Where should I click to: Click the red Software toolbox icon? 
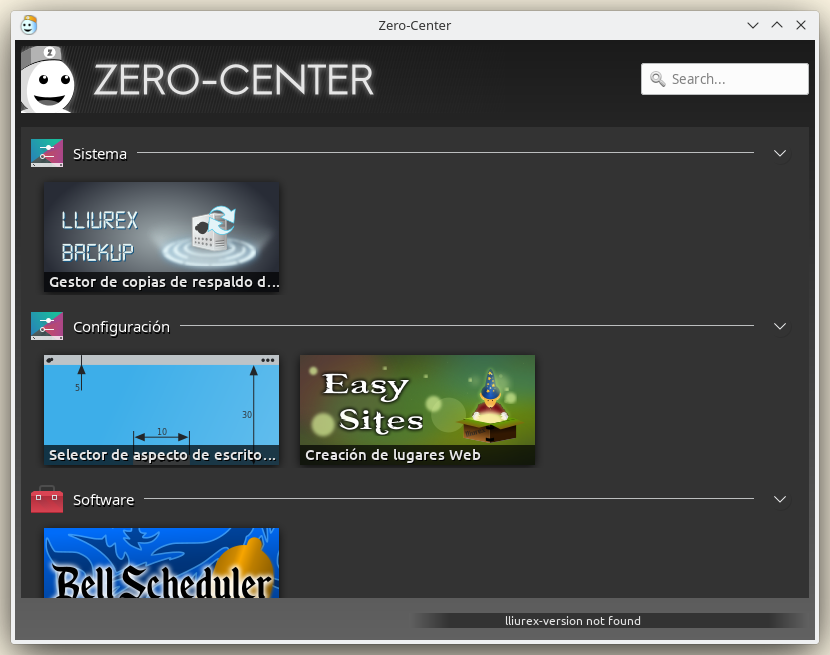tap(47, 499)
